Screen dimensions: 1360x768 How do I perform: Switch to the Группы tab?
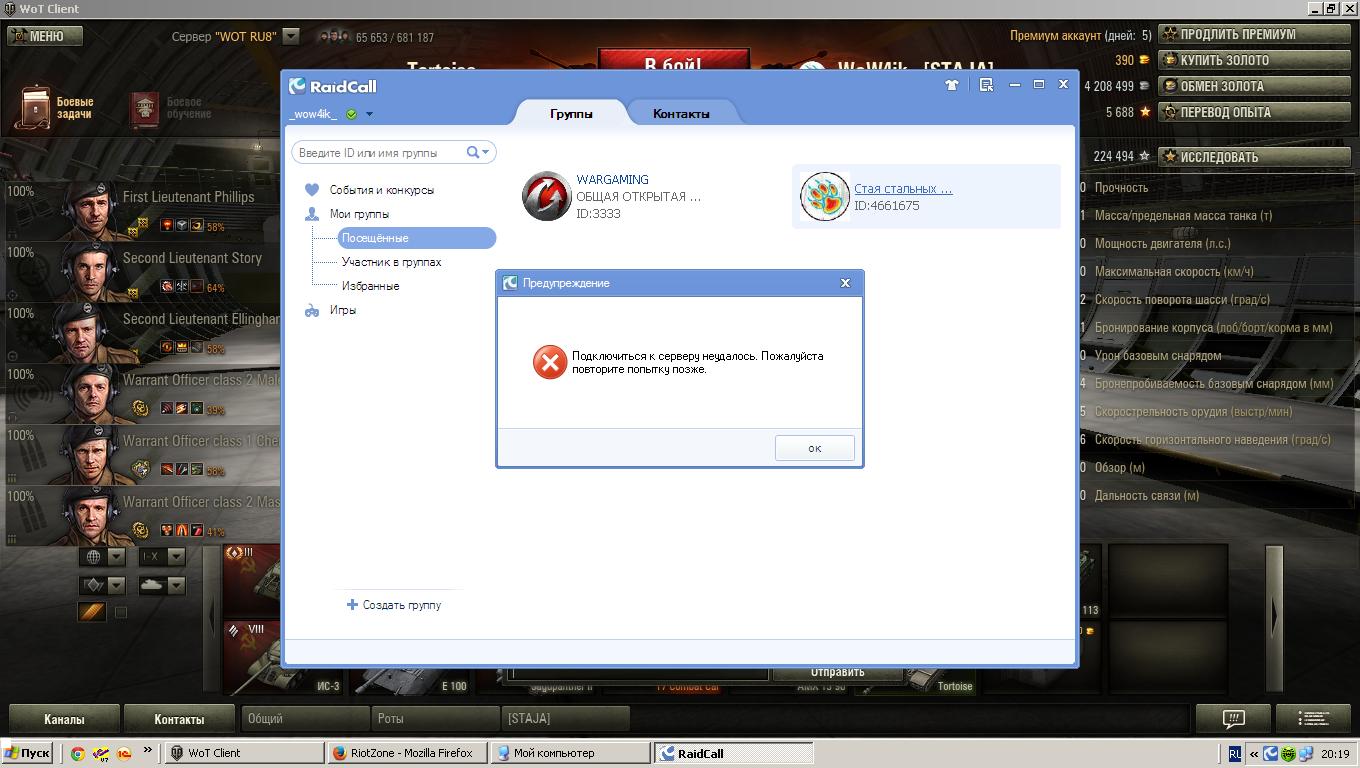pyautogui.click(x=571, y=113)
